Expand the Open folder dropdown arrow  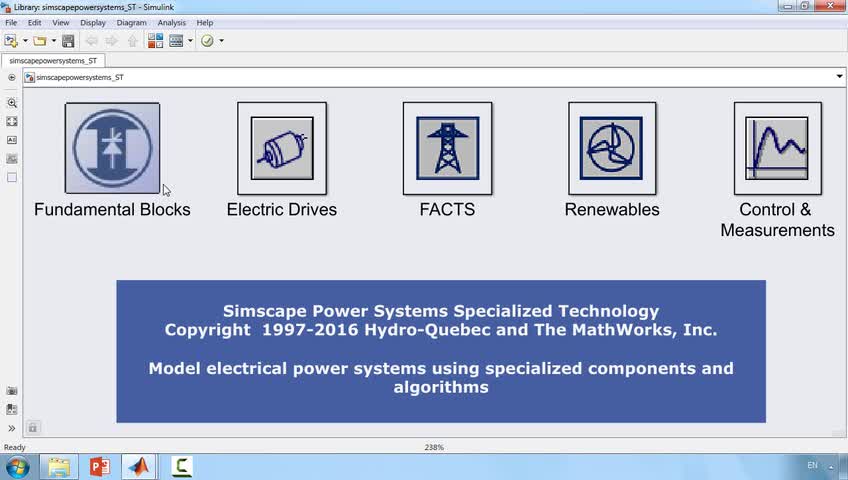tap(54, 41)
